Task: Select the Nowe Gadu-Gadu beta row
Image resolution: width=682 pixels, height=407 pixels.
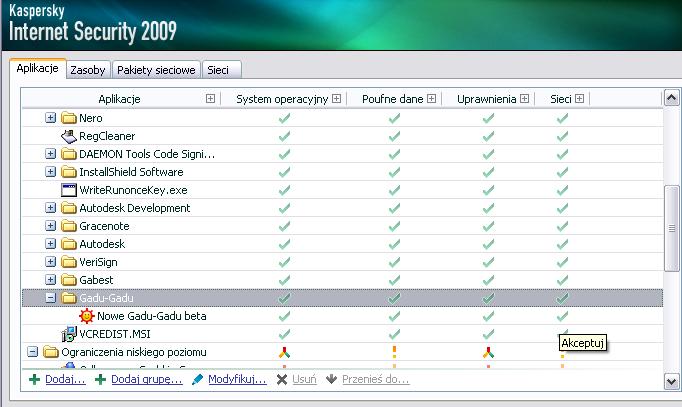Action: (x=342, y=316)
